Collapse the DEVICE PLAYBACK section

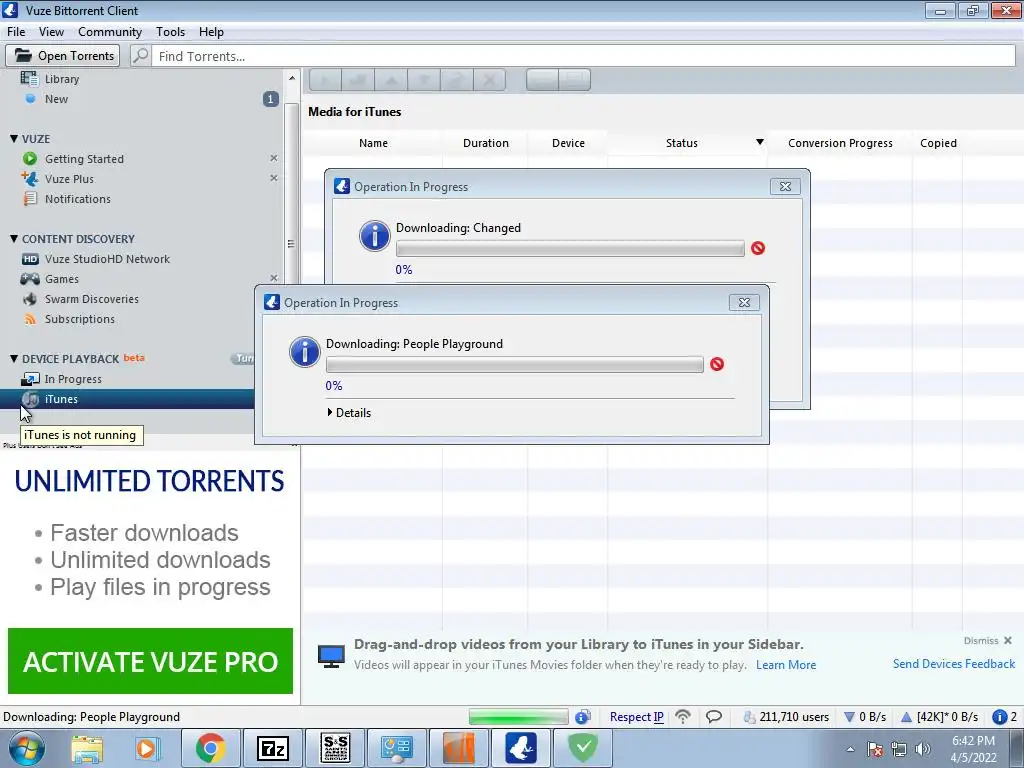pos(14,359)
